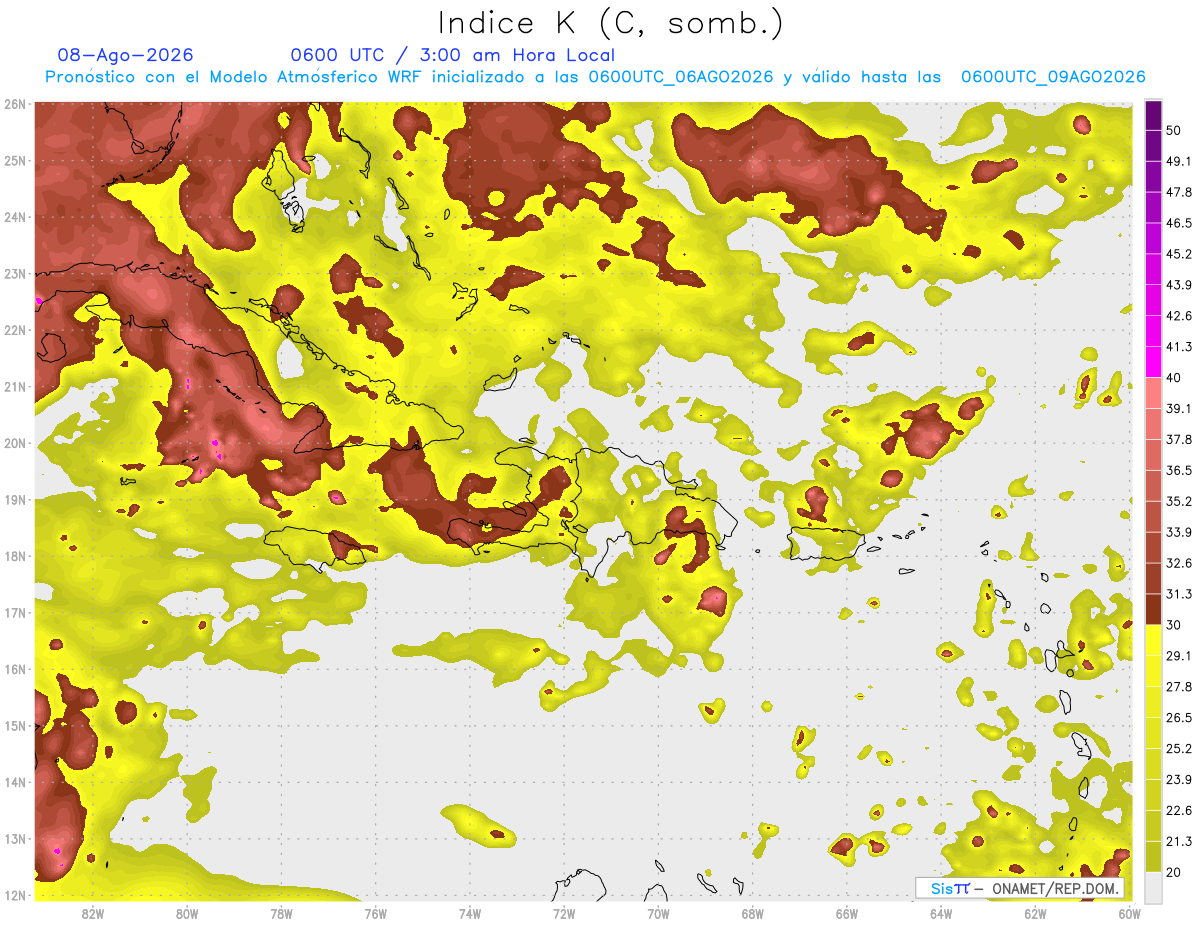1200x927 pixels.
Task: Select the "14N" latitude label
Action: pos(15,782)
